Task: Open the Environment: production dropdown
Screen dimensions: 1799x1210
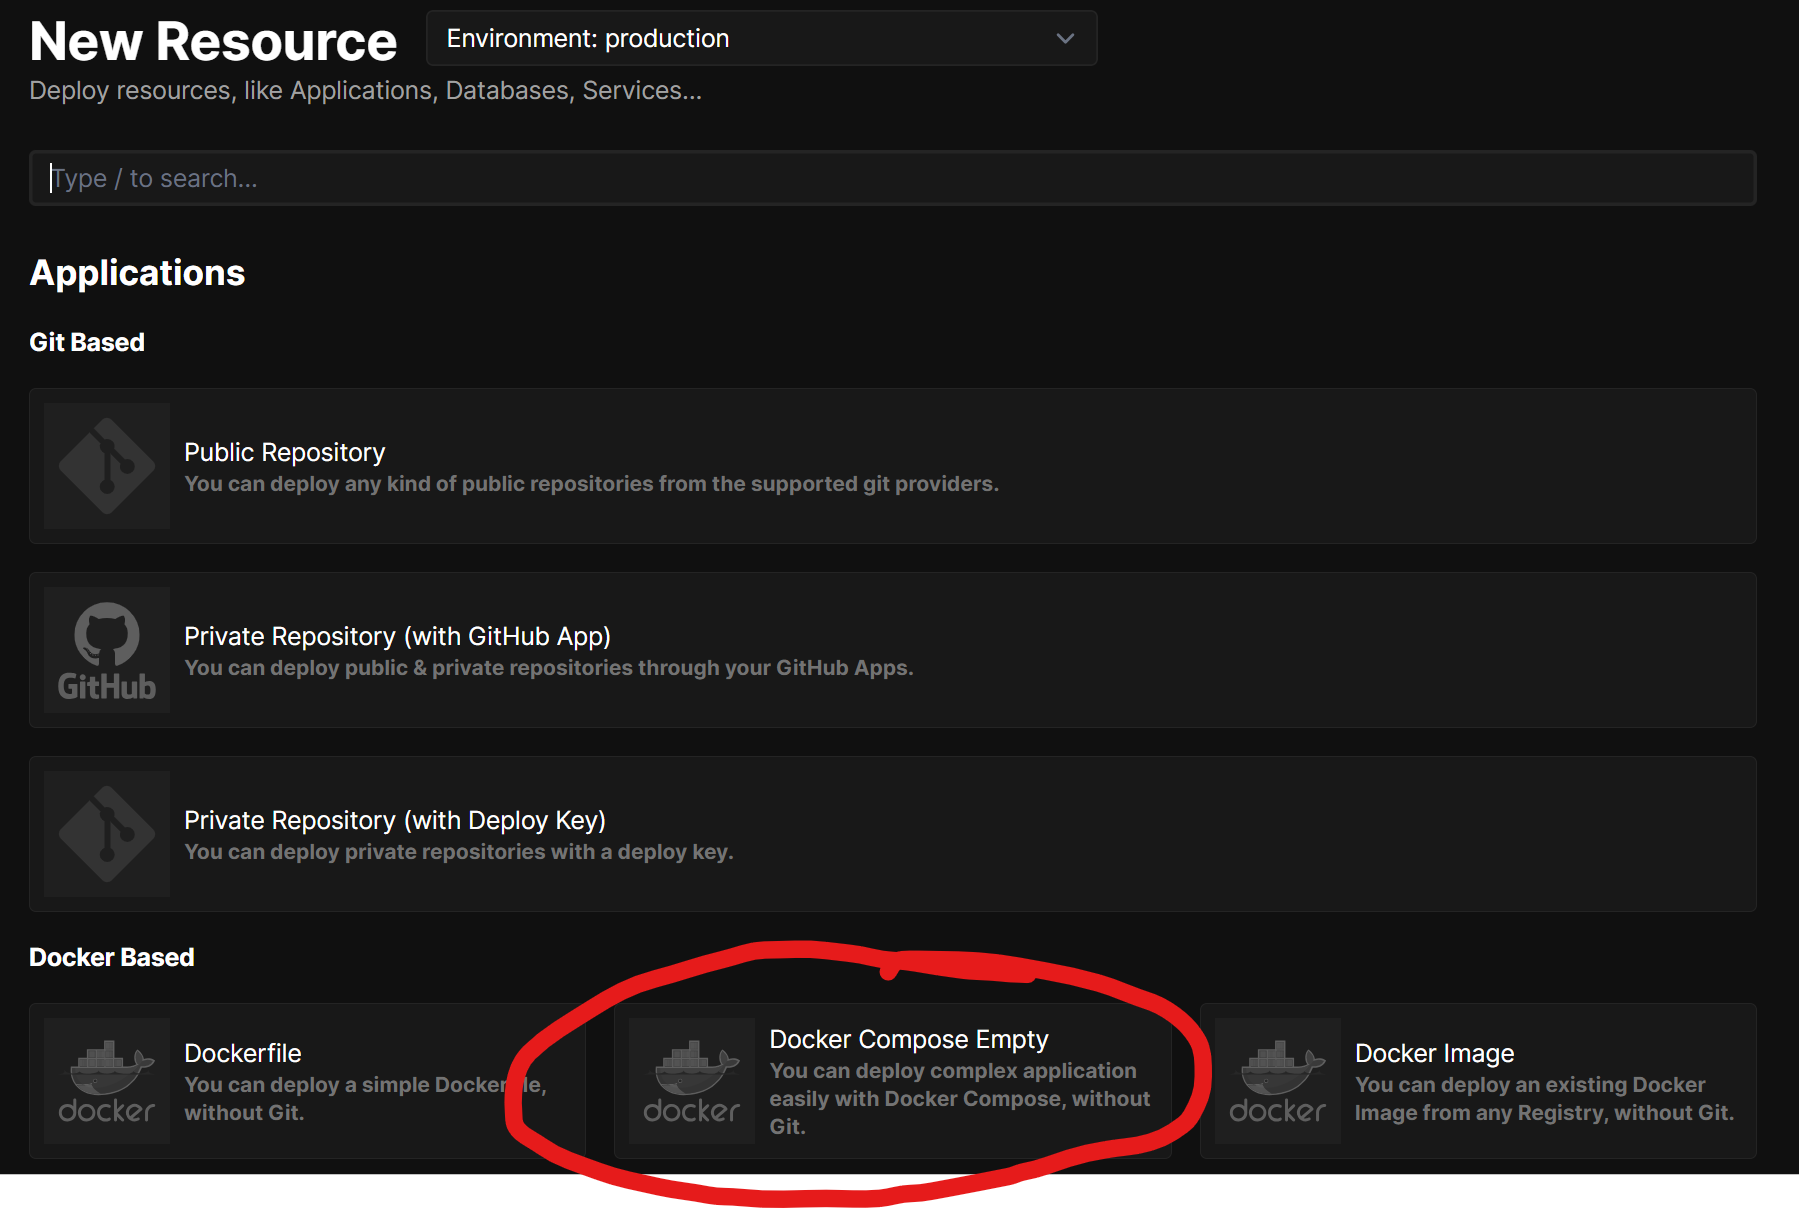Action: (x=761, y=38)
